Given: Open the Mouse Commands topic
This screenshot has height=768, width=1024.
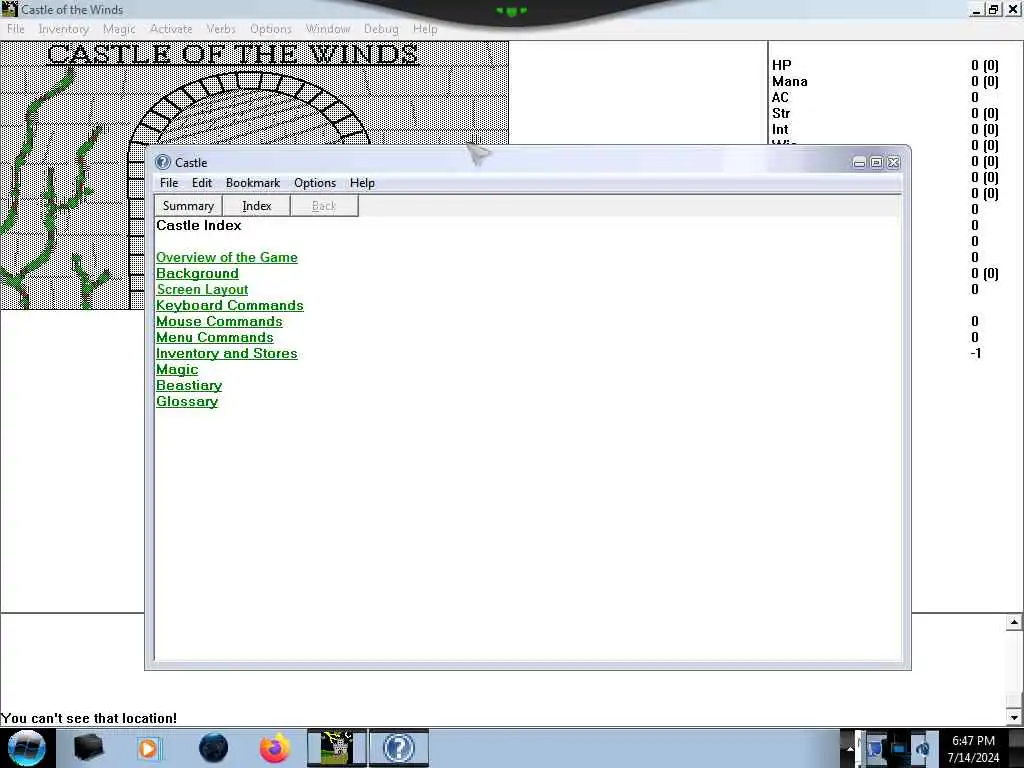Looking at the screenshot, I should click(219, 321).
